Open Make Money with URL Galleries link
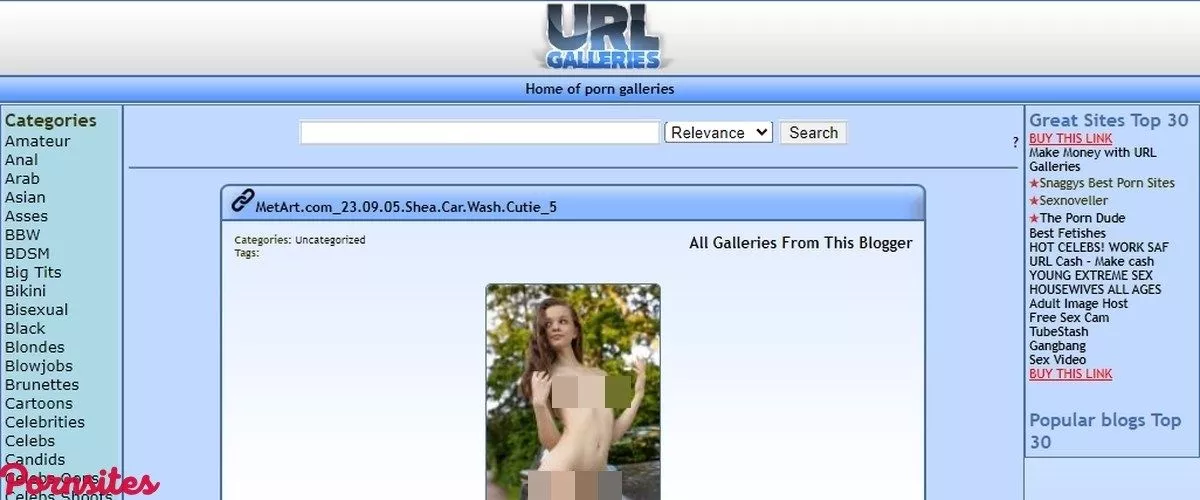This screenshot has height=500, width=1200. [x=1092, y=160]
